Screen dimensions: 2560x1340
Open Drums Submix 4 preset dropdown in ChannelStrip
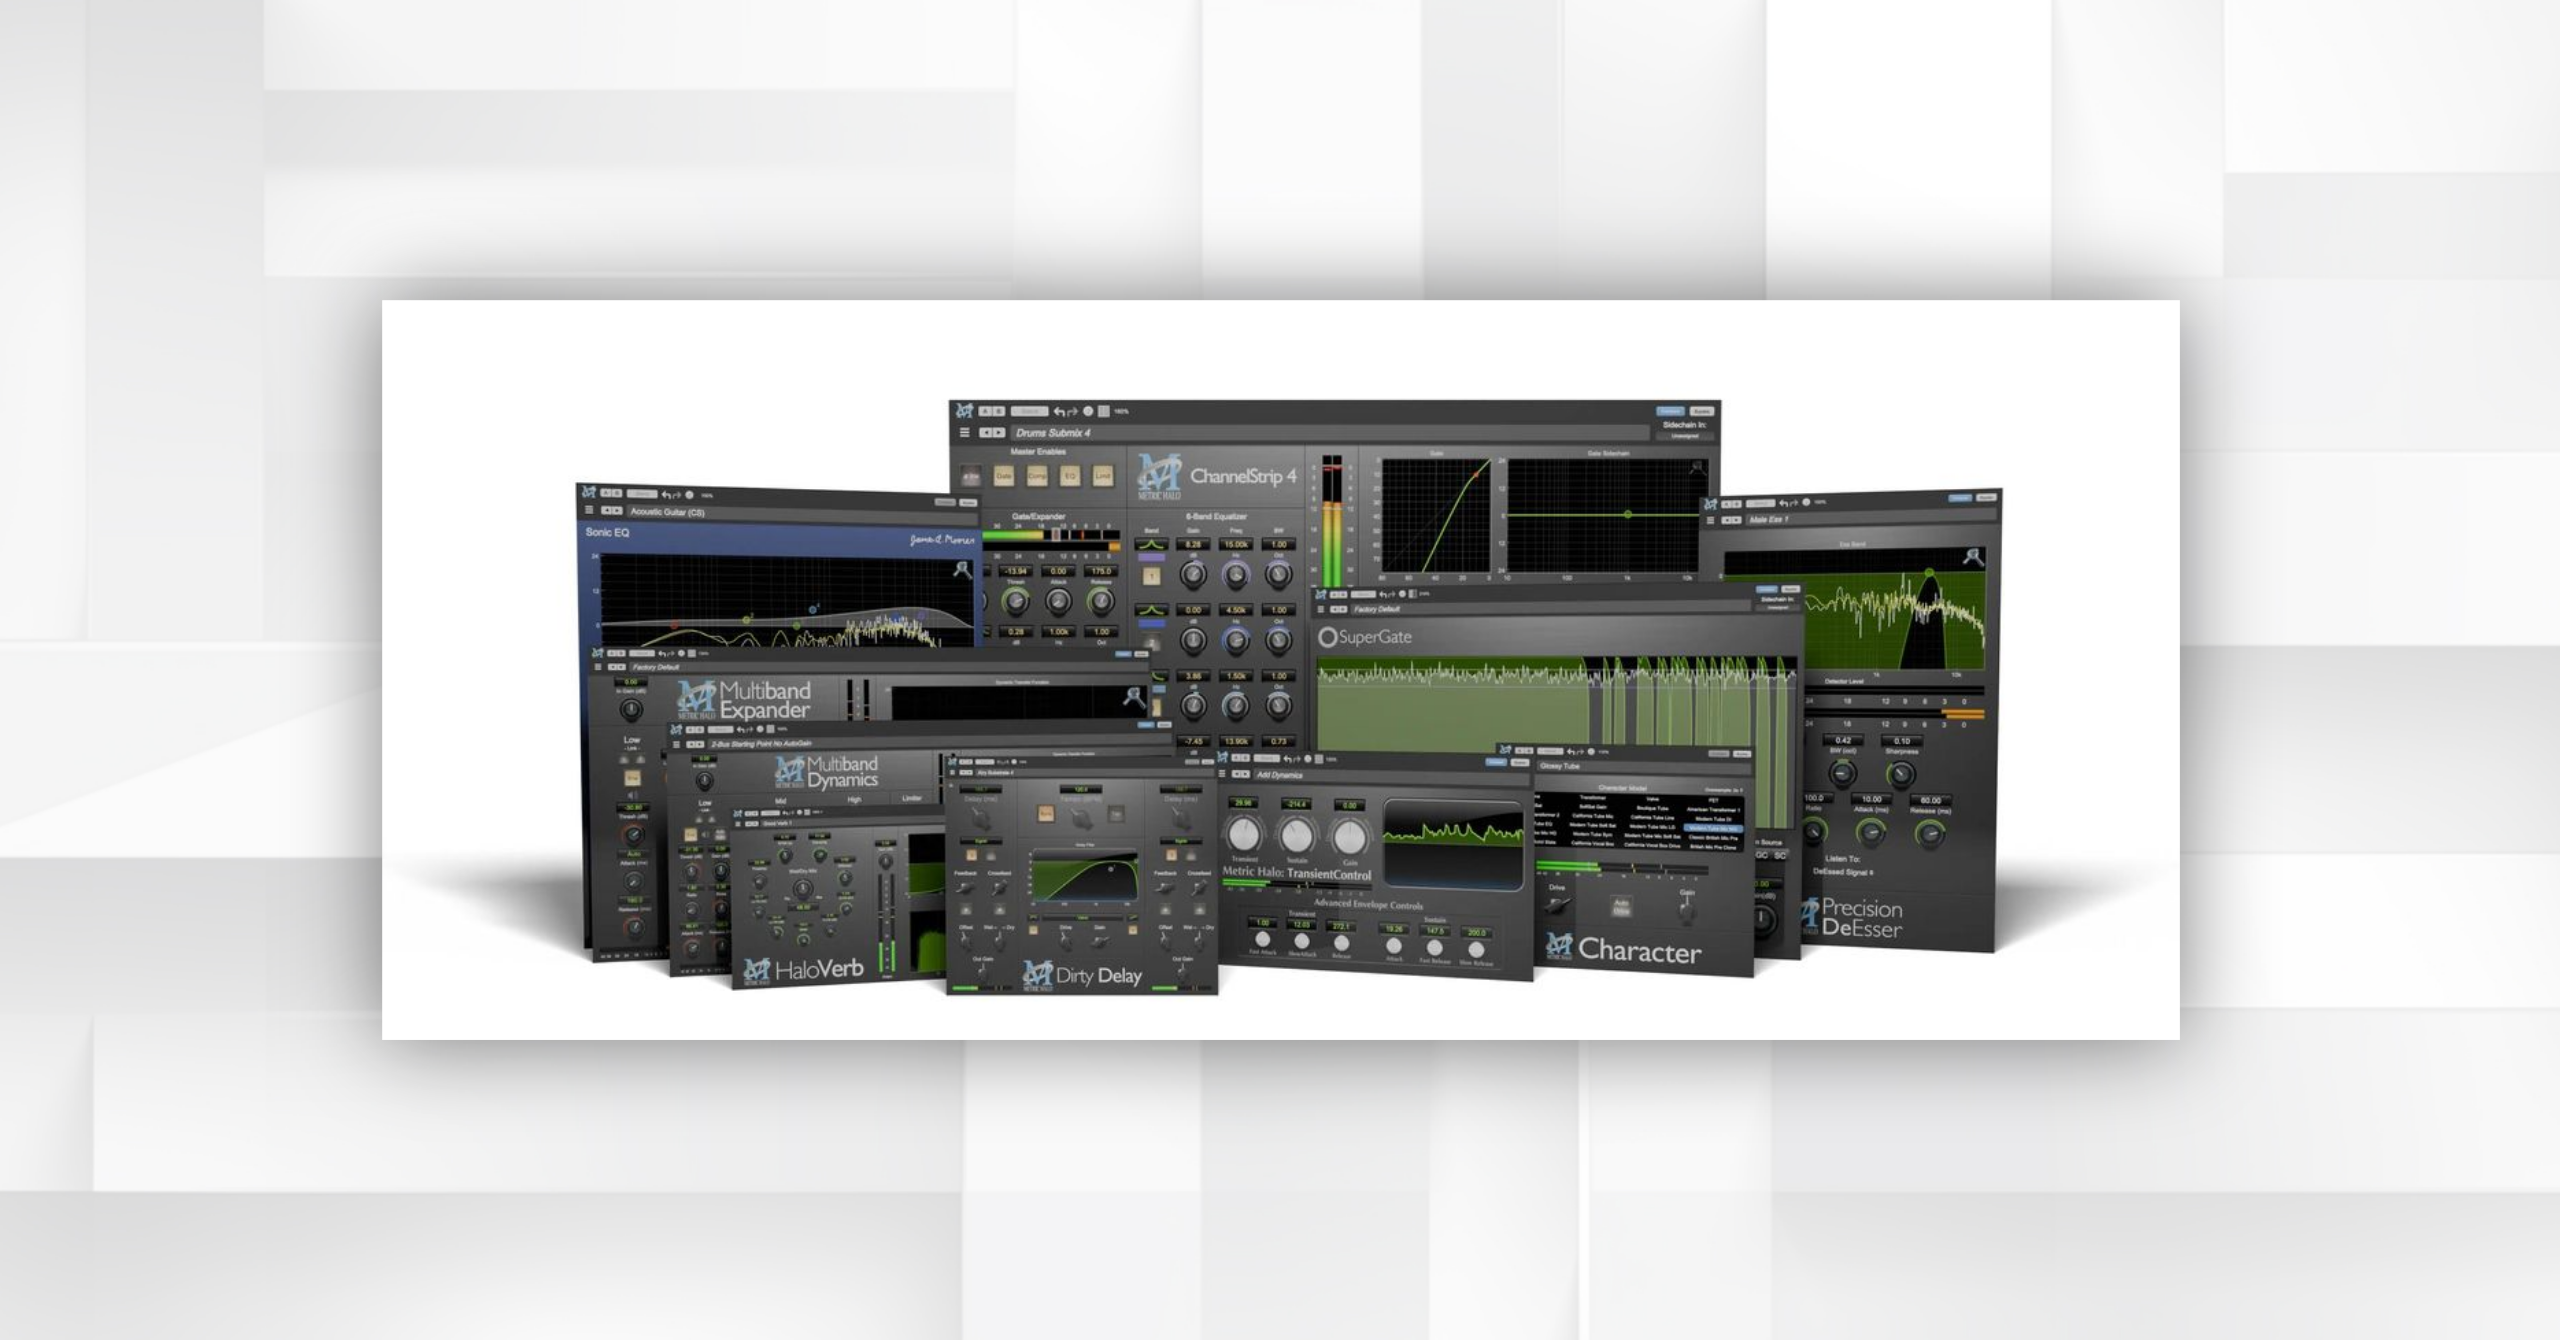pos(1330,432)
